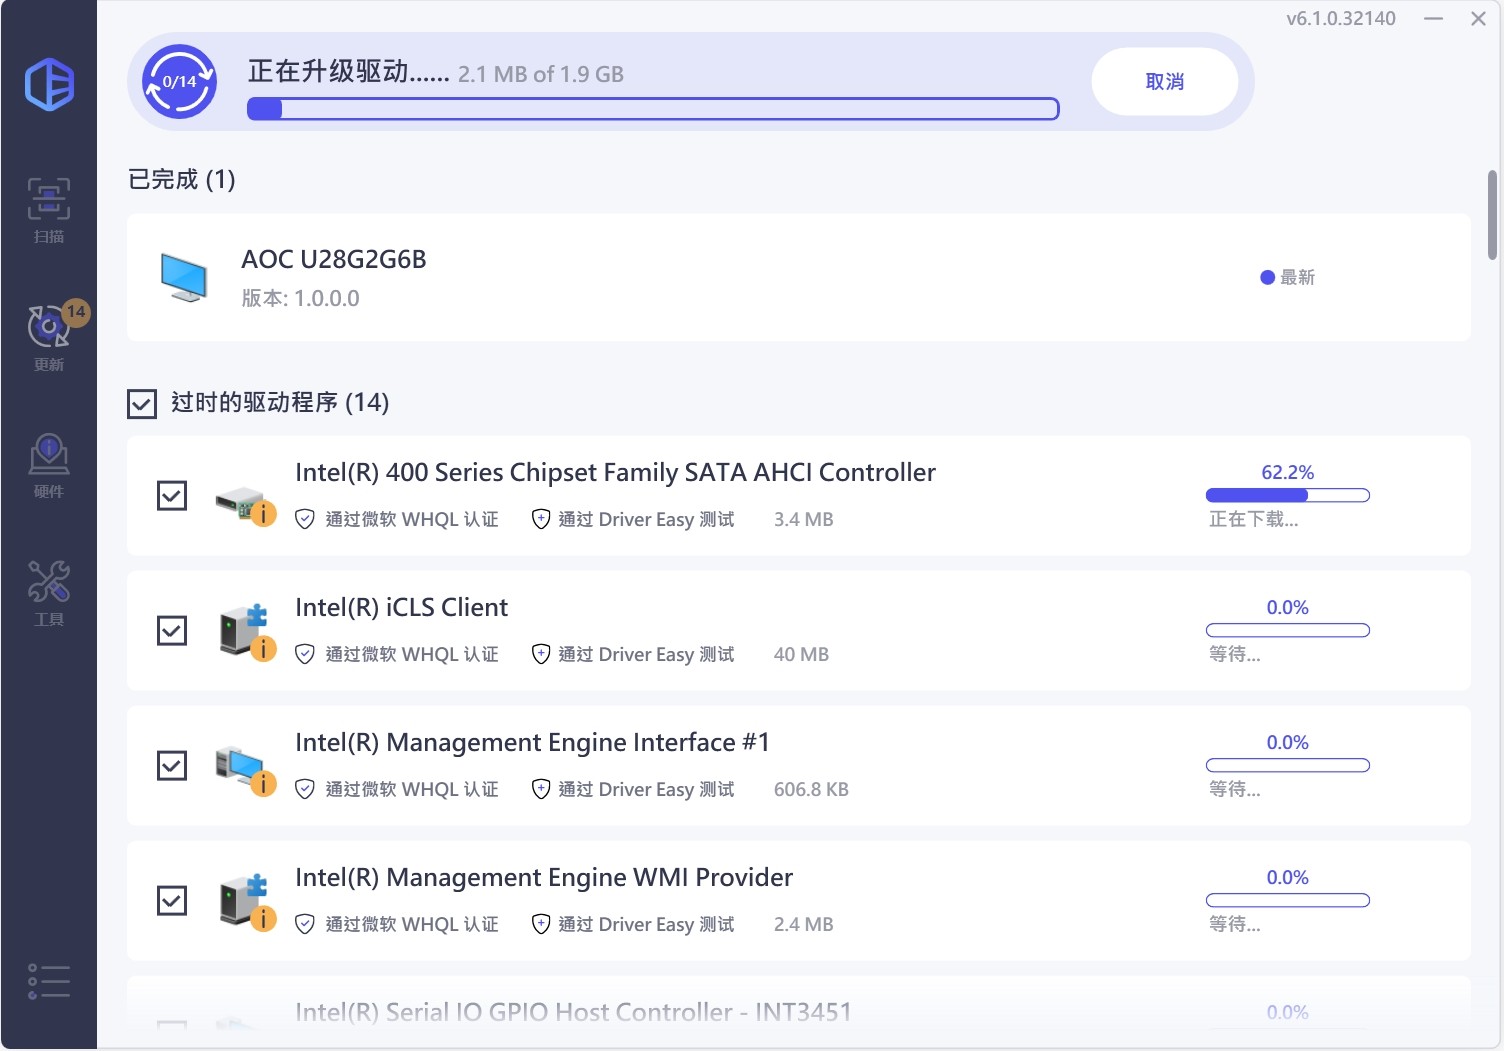
Task: Click the 0/14 circular progress icon
Action: click(x=179, y=82)
